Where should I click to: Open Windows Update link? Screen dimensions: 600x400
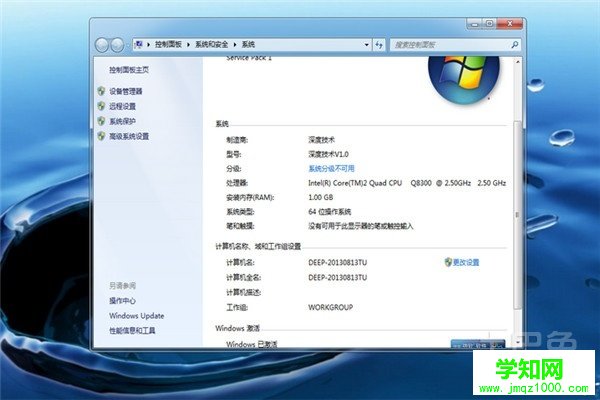tap(137, 315)
